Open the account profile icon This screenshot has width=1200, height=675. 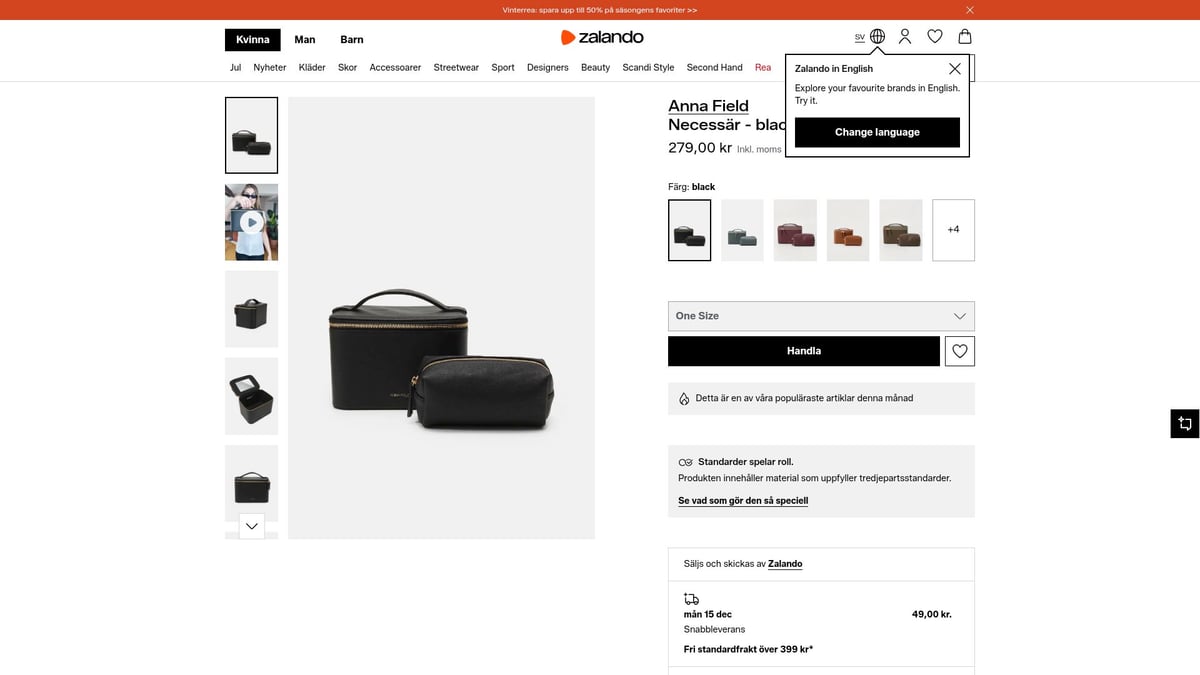coord(905,37)
